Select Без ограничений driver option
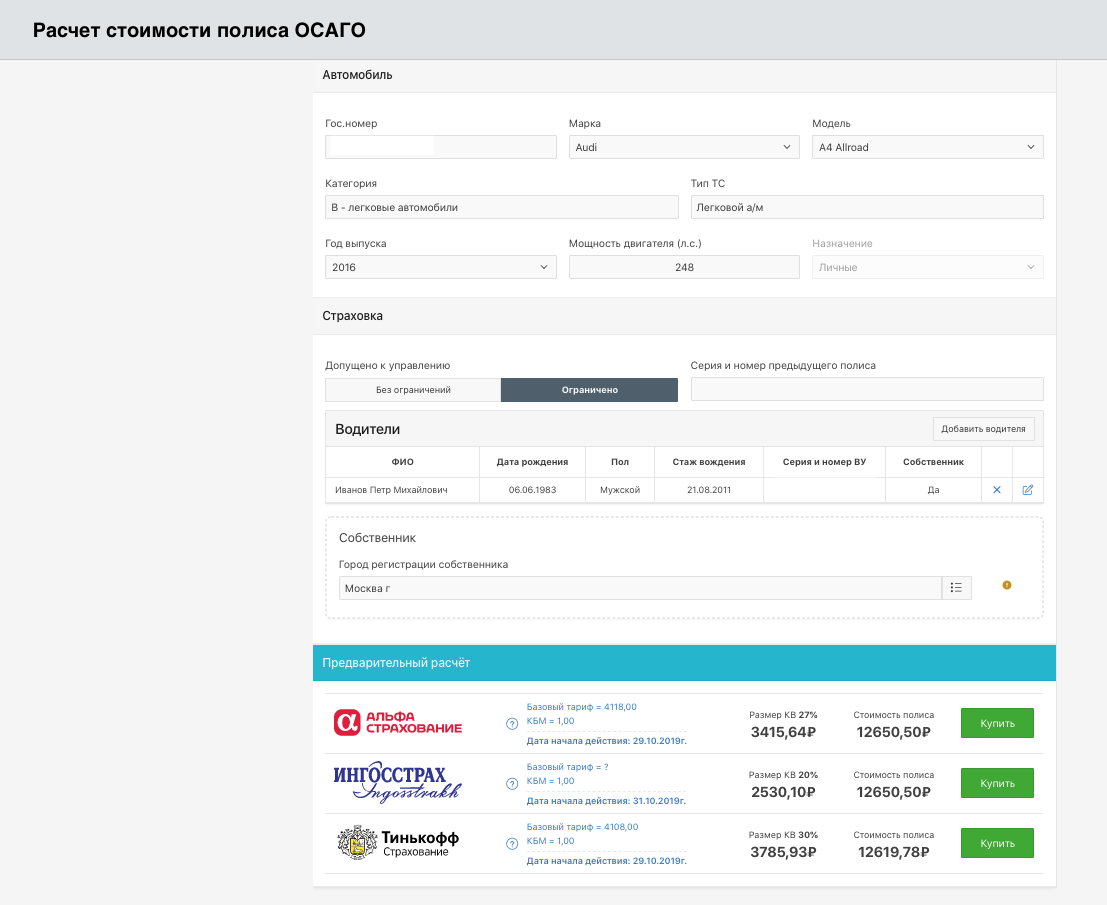 pyautogui.click(x=413, y=390)
